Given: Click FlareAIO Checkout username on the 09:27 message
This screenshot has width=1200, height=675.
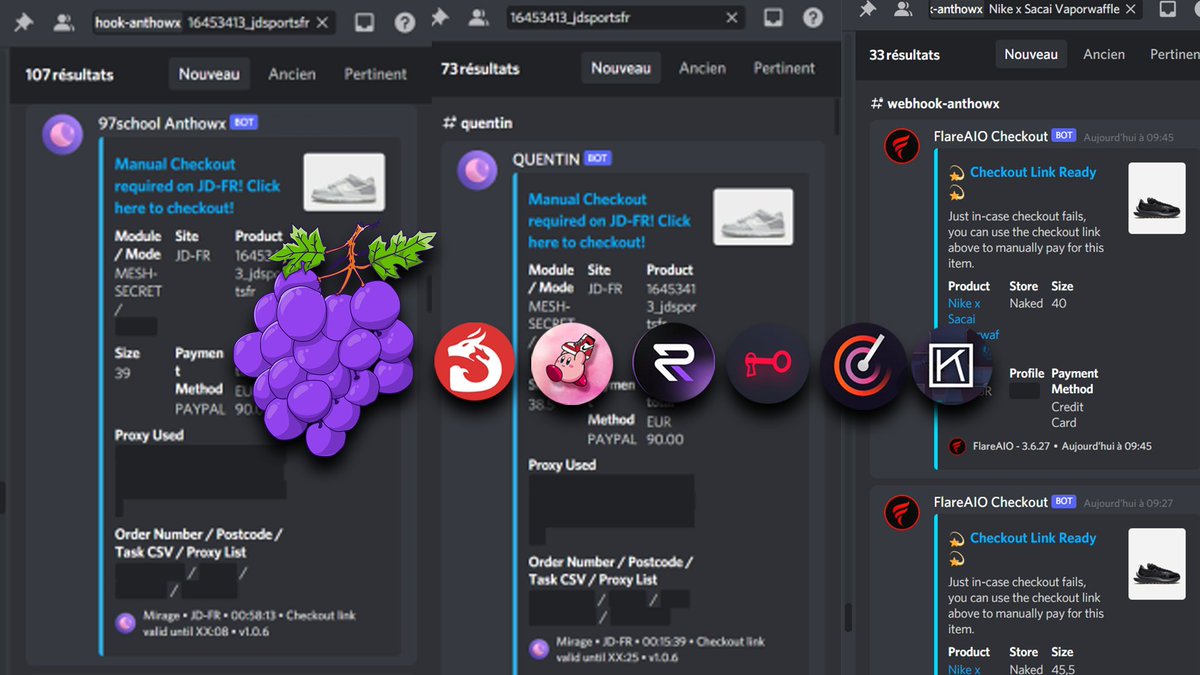Looking at the screenshot, I should click(x=990, y=502).
